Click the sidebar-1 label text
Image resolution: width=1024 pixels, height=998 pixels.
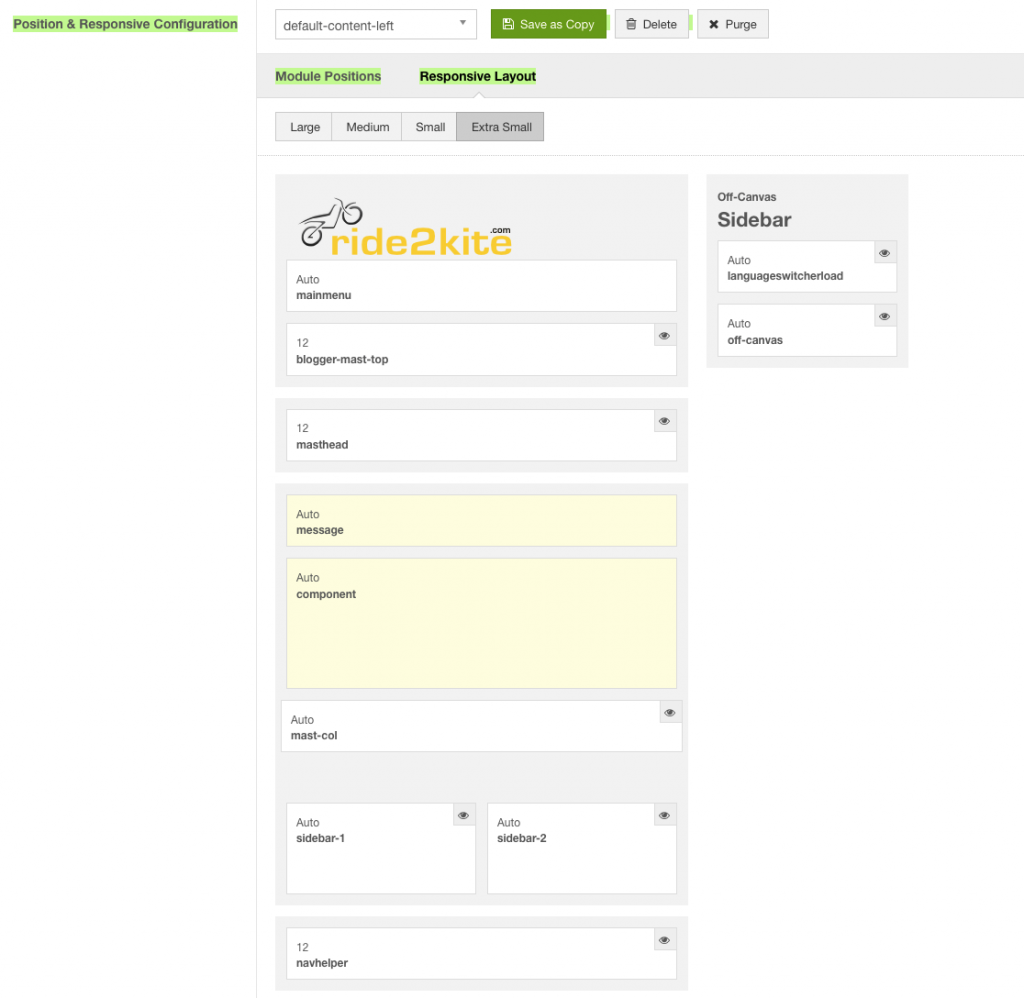click(320, 838)
